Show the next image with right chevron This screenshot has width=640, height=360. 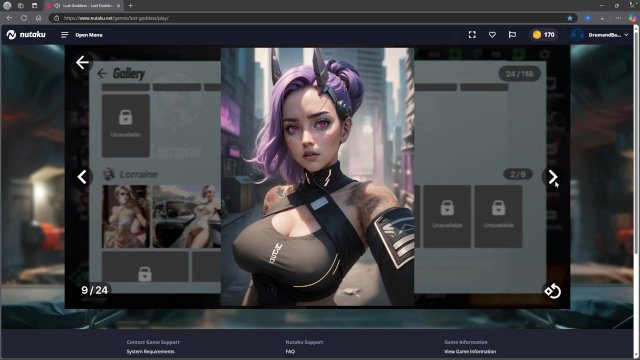coord(553,177)
